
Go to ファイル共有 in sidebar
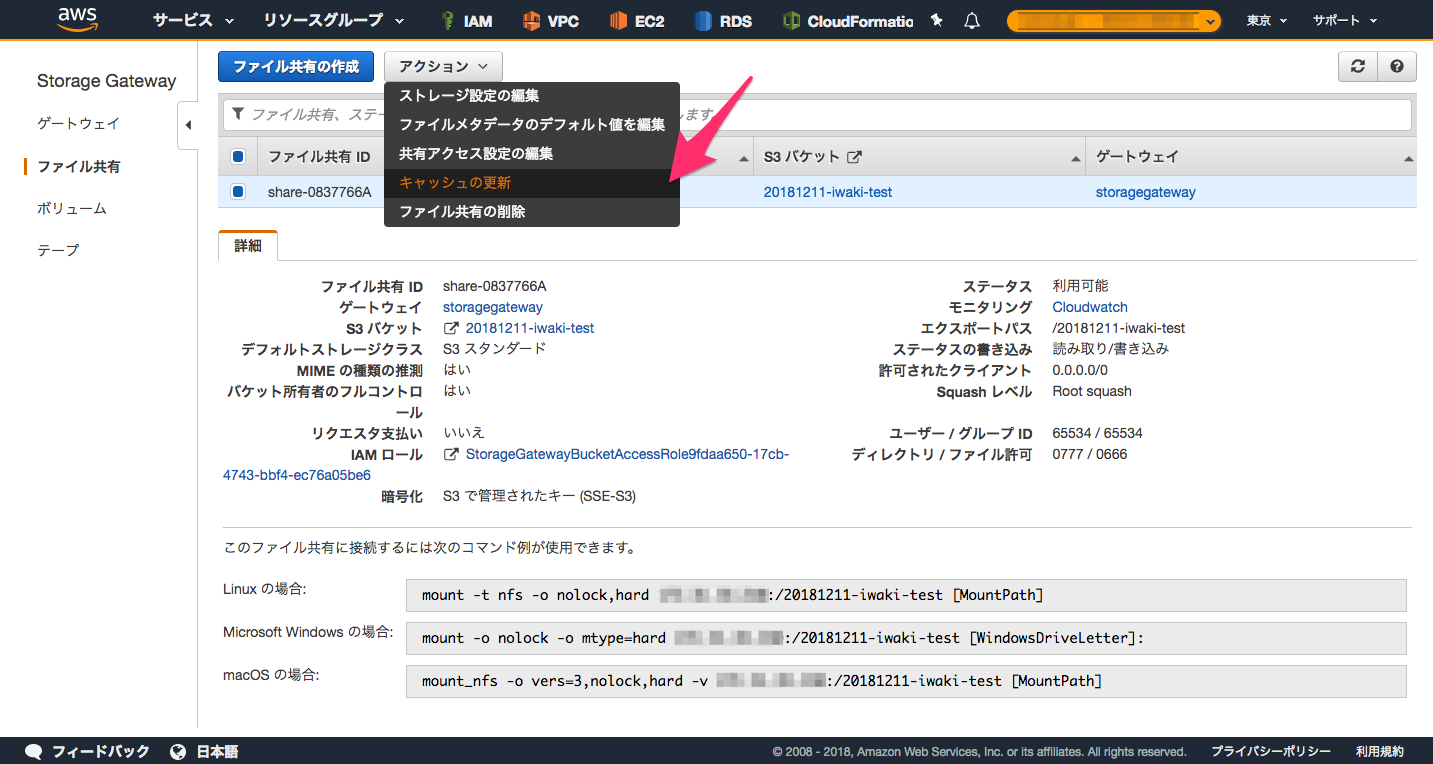pyautogui.click(x=78, y=166)
